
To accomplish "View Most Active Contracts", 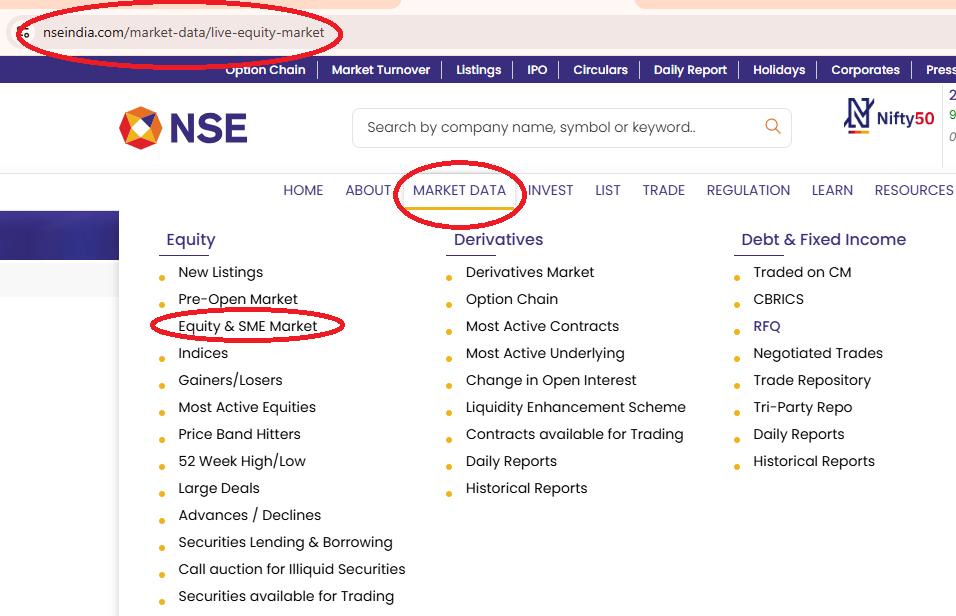I will coord(542,325).
